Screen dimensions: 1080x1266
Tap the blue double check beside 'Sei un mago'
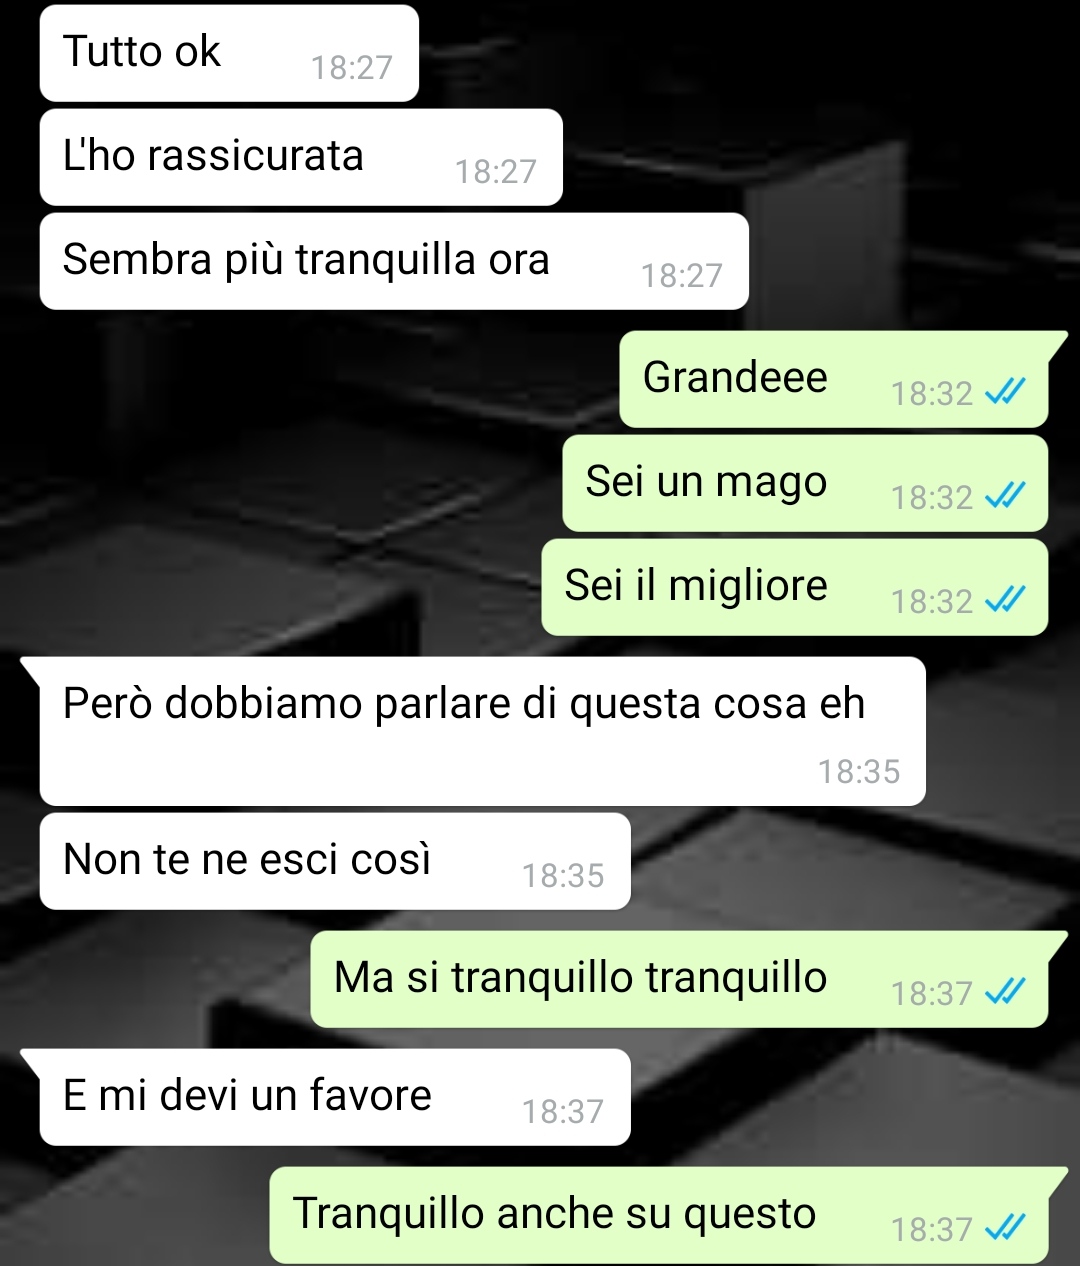pos(1005,497)
